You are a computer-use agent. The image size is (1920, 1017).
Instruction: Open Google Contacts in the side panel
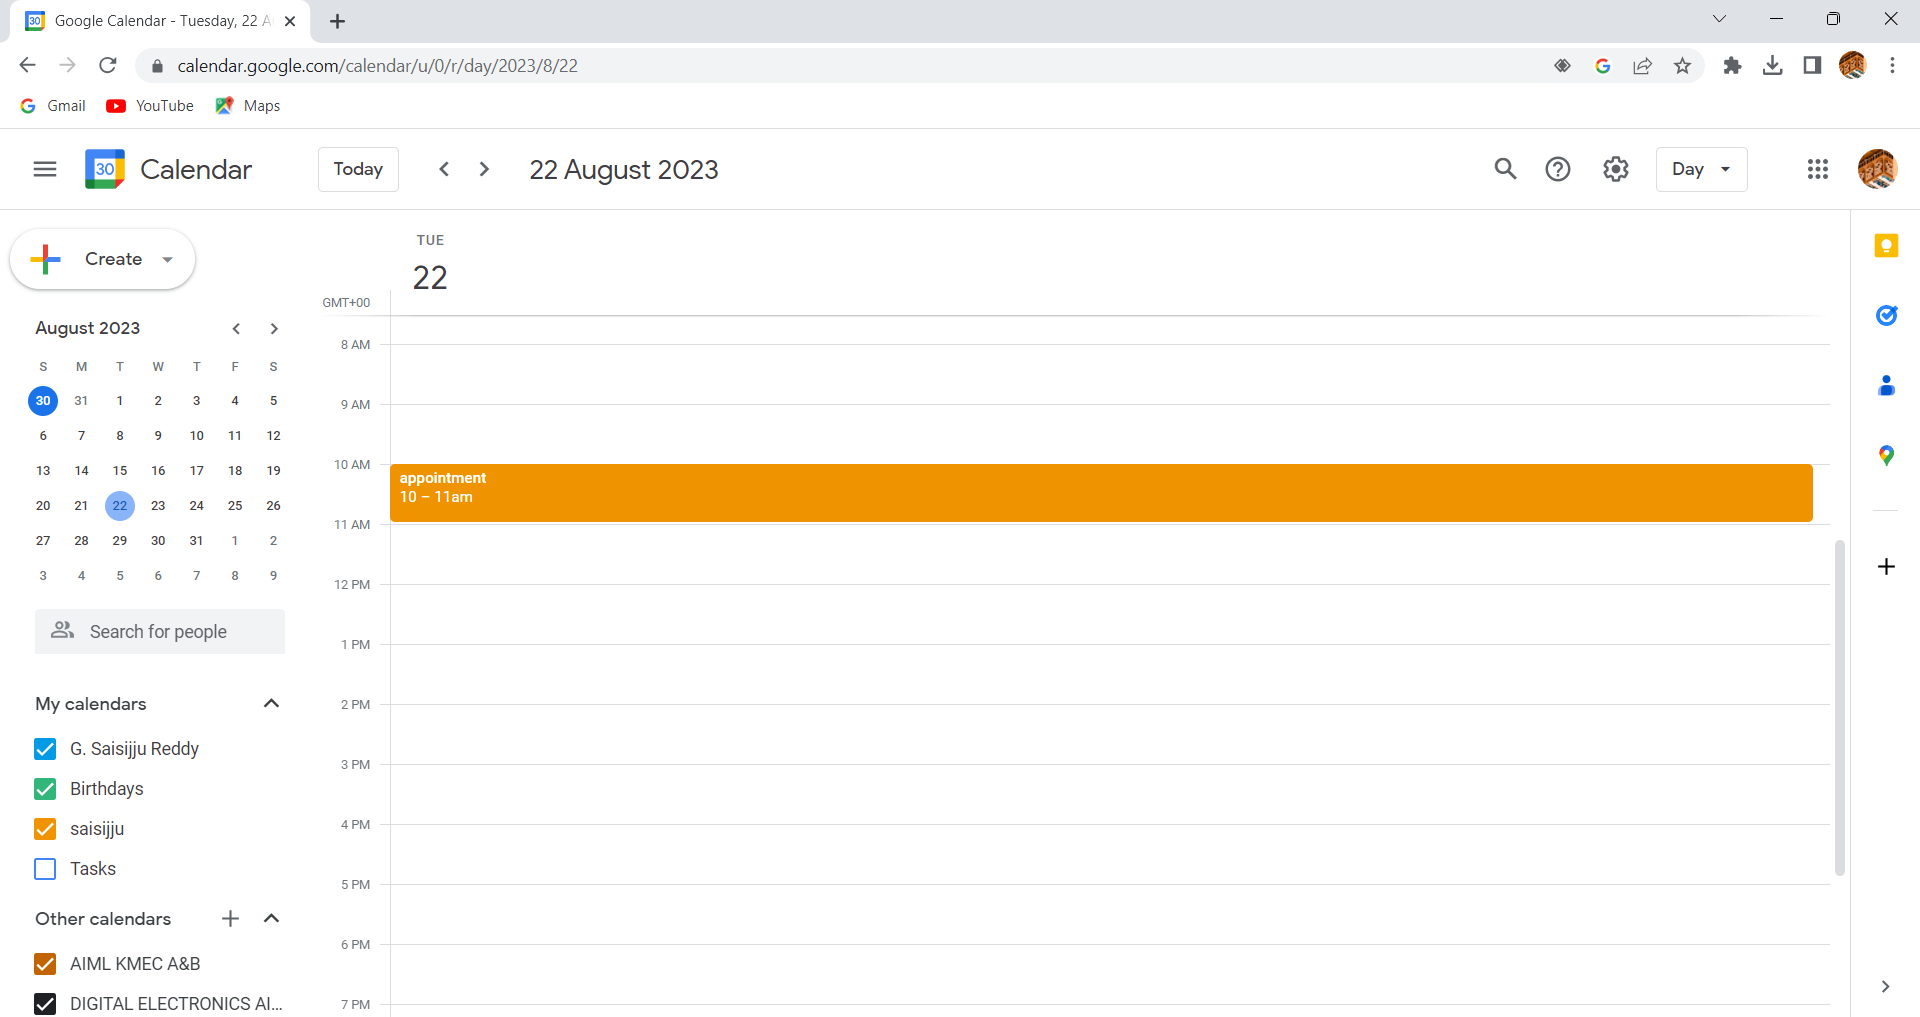1887,385
